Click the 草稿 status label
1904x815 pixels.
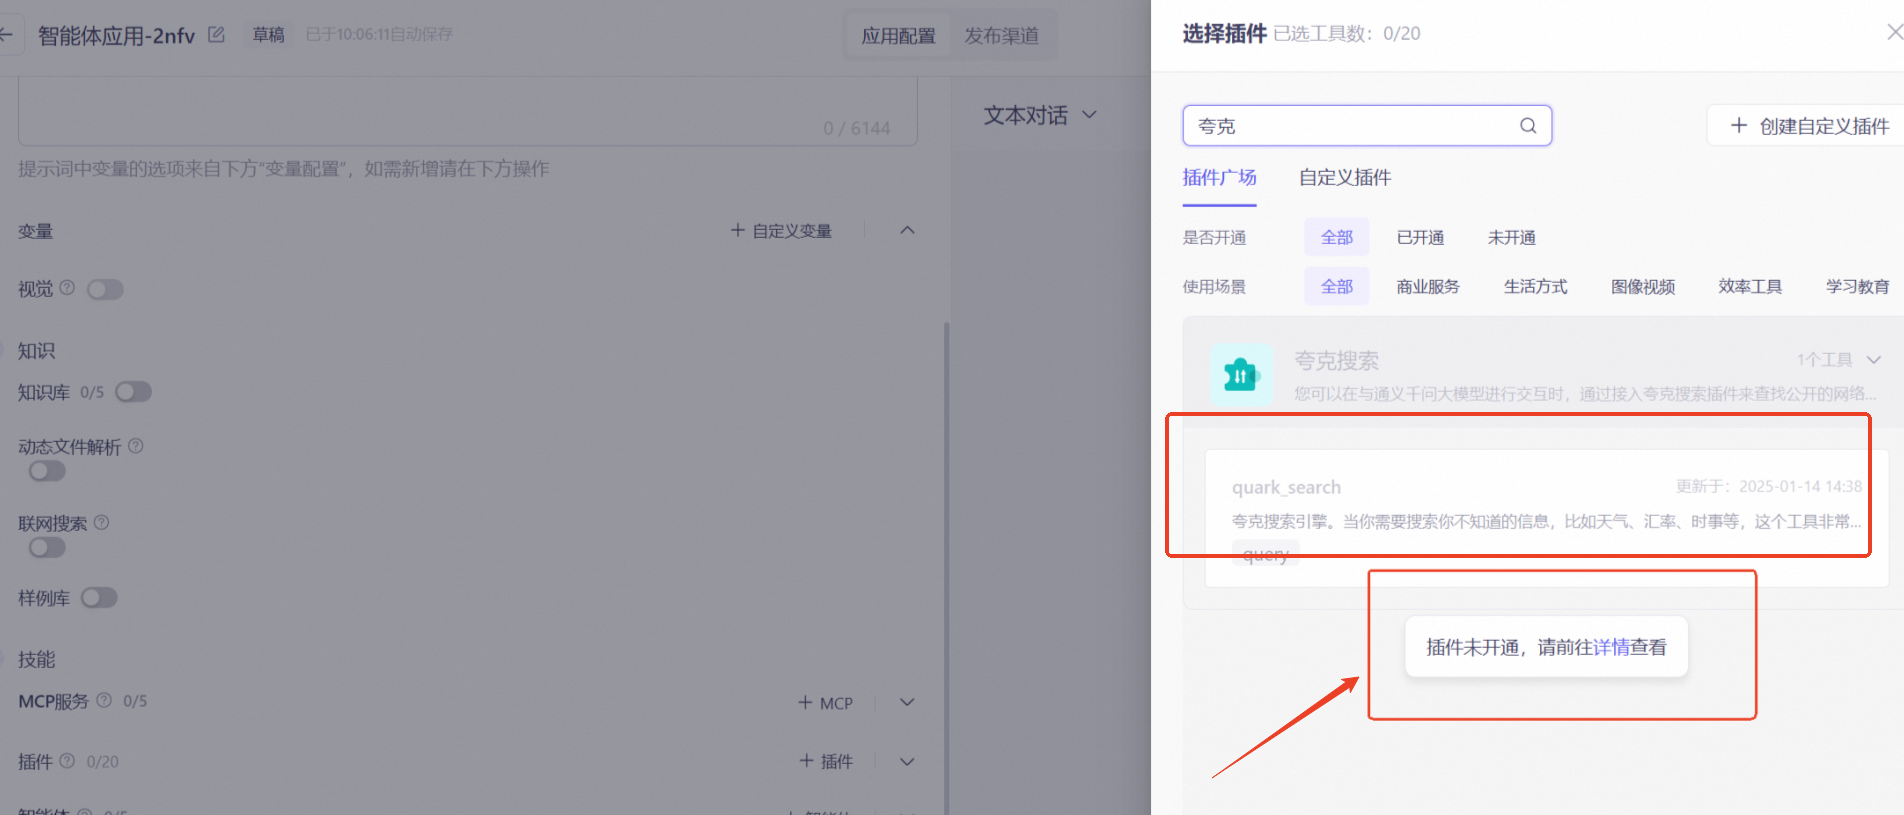pyautogui.click(x=268, y=35)
